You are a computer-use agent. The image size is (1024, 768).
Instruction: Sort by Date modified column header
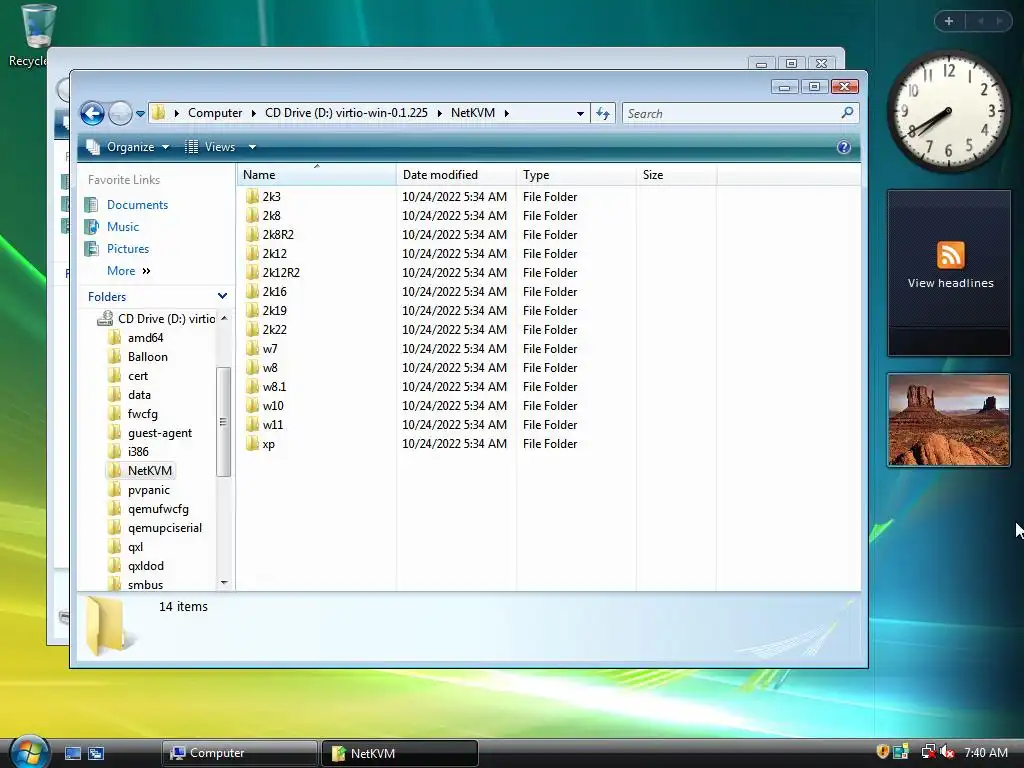click(x=456, y=174)
